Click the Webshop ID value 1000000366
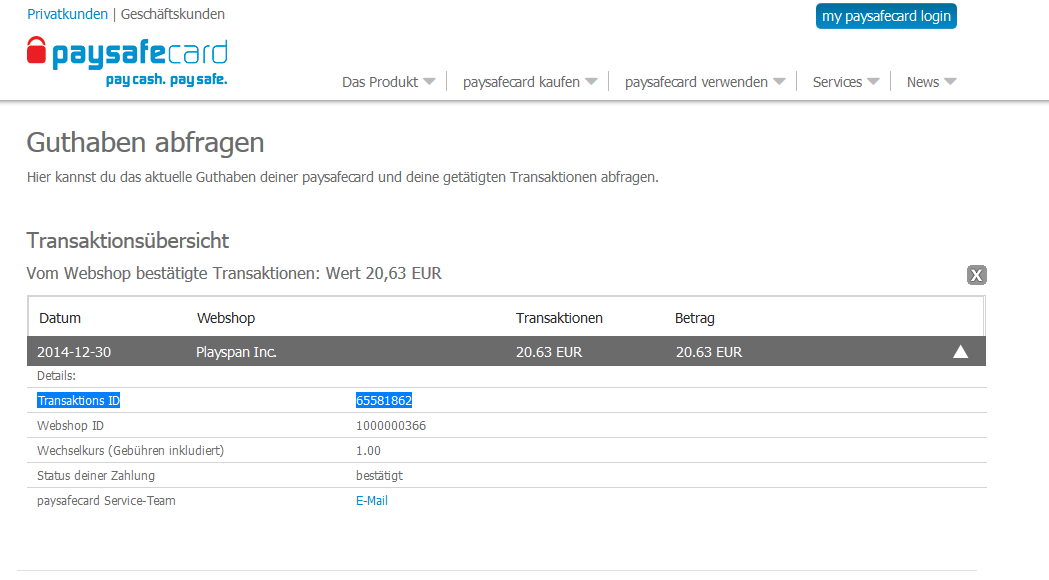The width and height of the screenshot is (1049, 580). tap(391, 425)
